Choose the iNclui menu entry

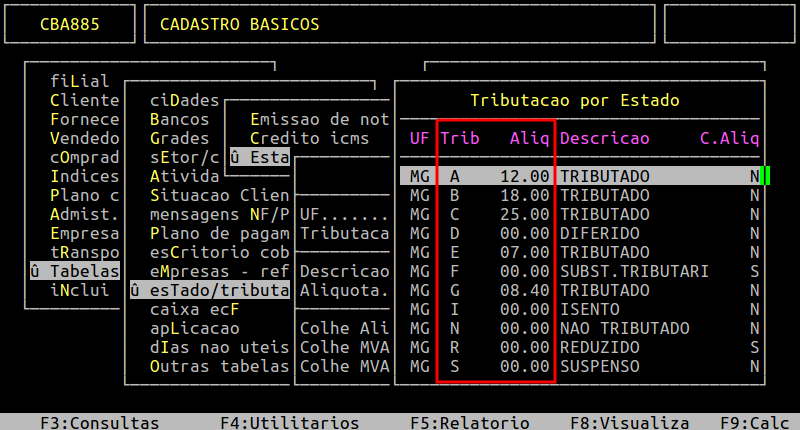click(80, 290)
